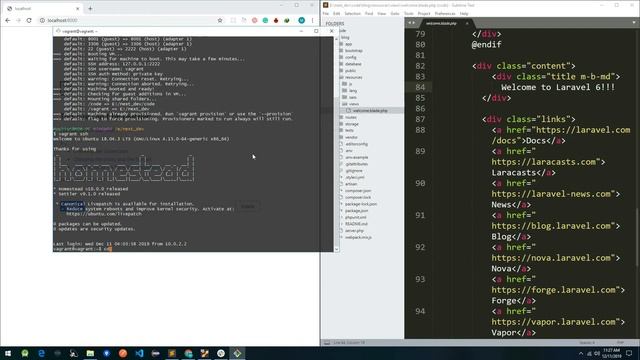Close the welcome.blade.php tab
This screenshot has width=640, height=360.
[467, 23]
